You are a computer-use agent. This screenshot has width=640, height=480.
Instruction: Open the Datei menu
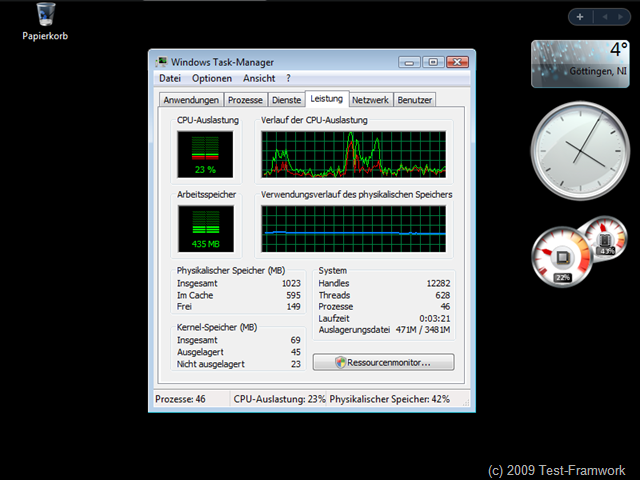coord(170,78)
